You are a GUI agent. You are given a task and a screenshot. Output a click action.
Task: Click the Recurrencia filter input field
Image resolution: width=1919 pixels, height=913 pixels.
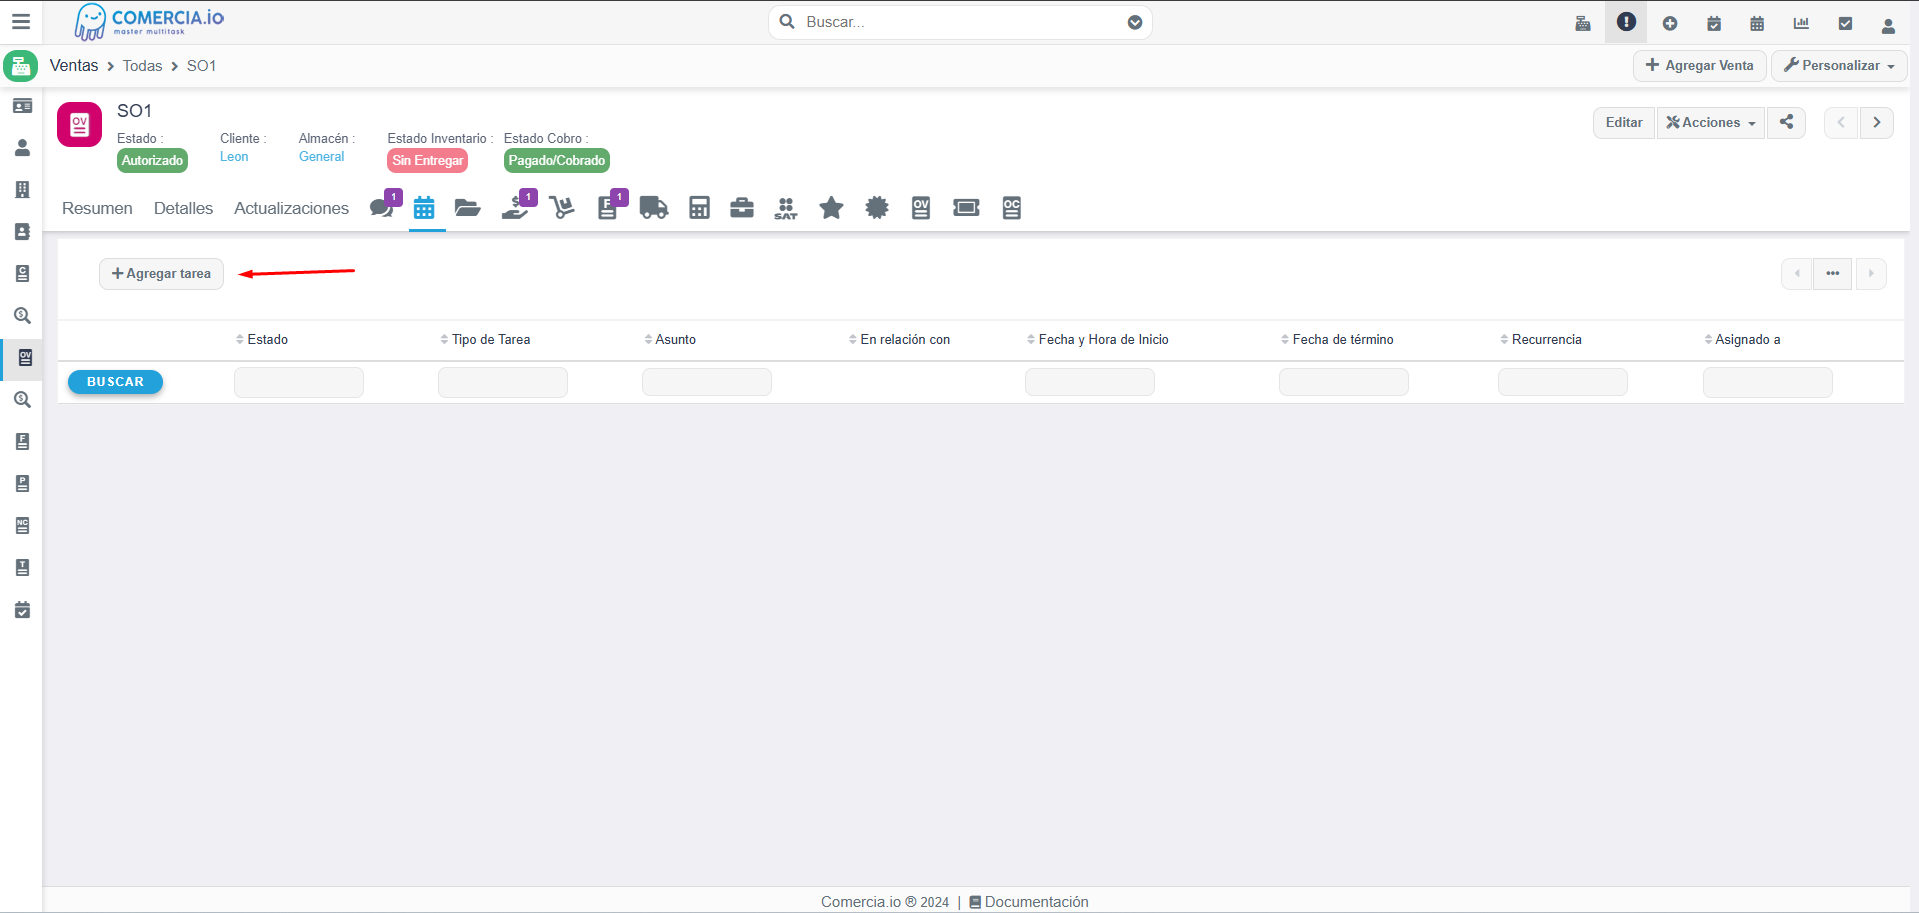point(1563,382)
